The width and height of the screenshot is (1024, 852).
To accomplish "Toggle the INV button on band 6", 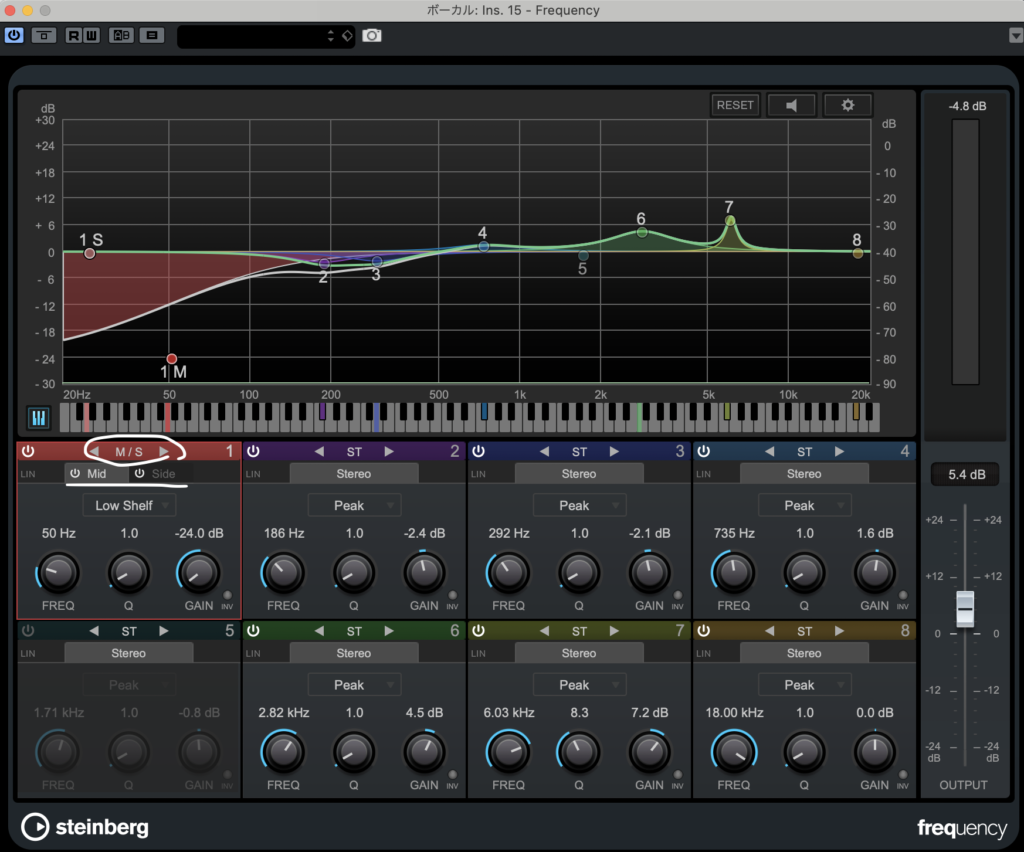I will [x=452, y=774].
